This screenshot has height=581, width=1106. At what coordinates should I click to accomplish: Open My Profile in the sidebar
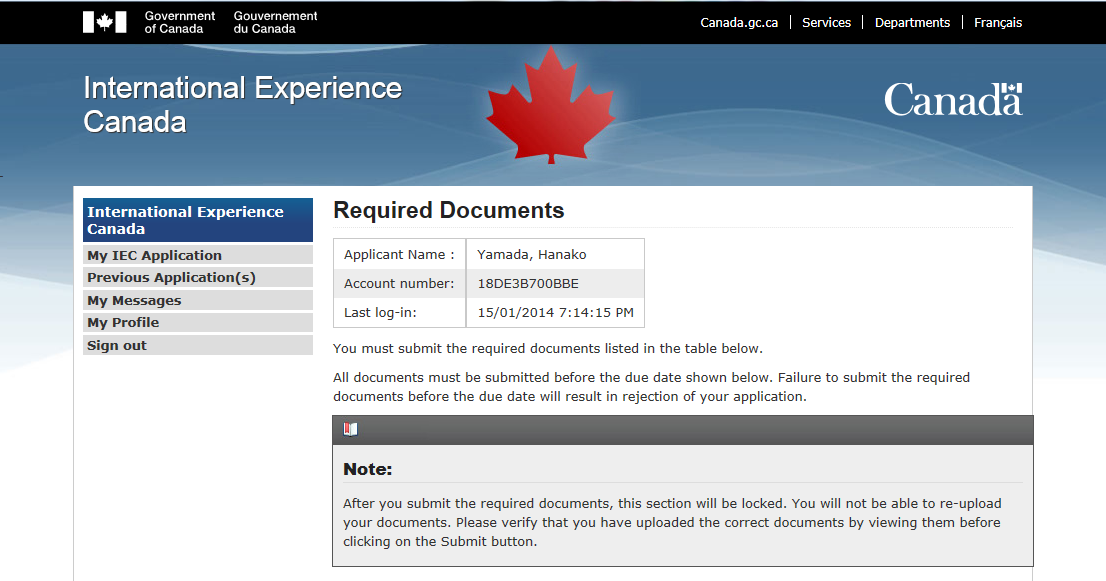coord(198,322)
